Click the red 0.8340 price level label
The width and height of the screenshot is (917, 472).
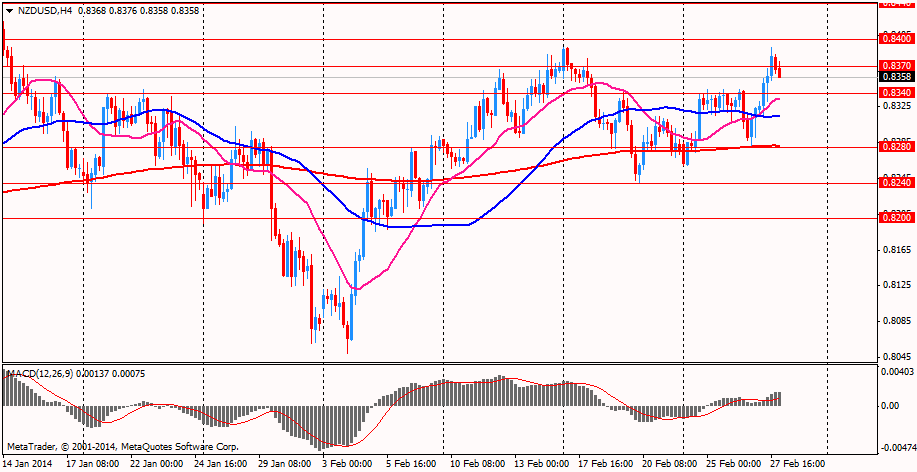click(895, 92)
